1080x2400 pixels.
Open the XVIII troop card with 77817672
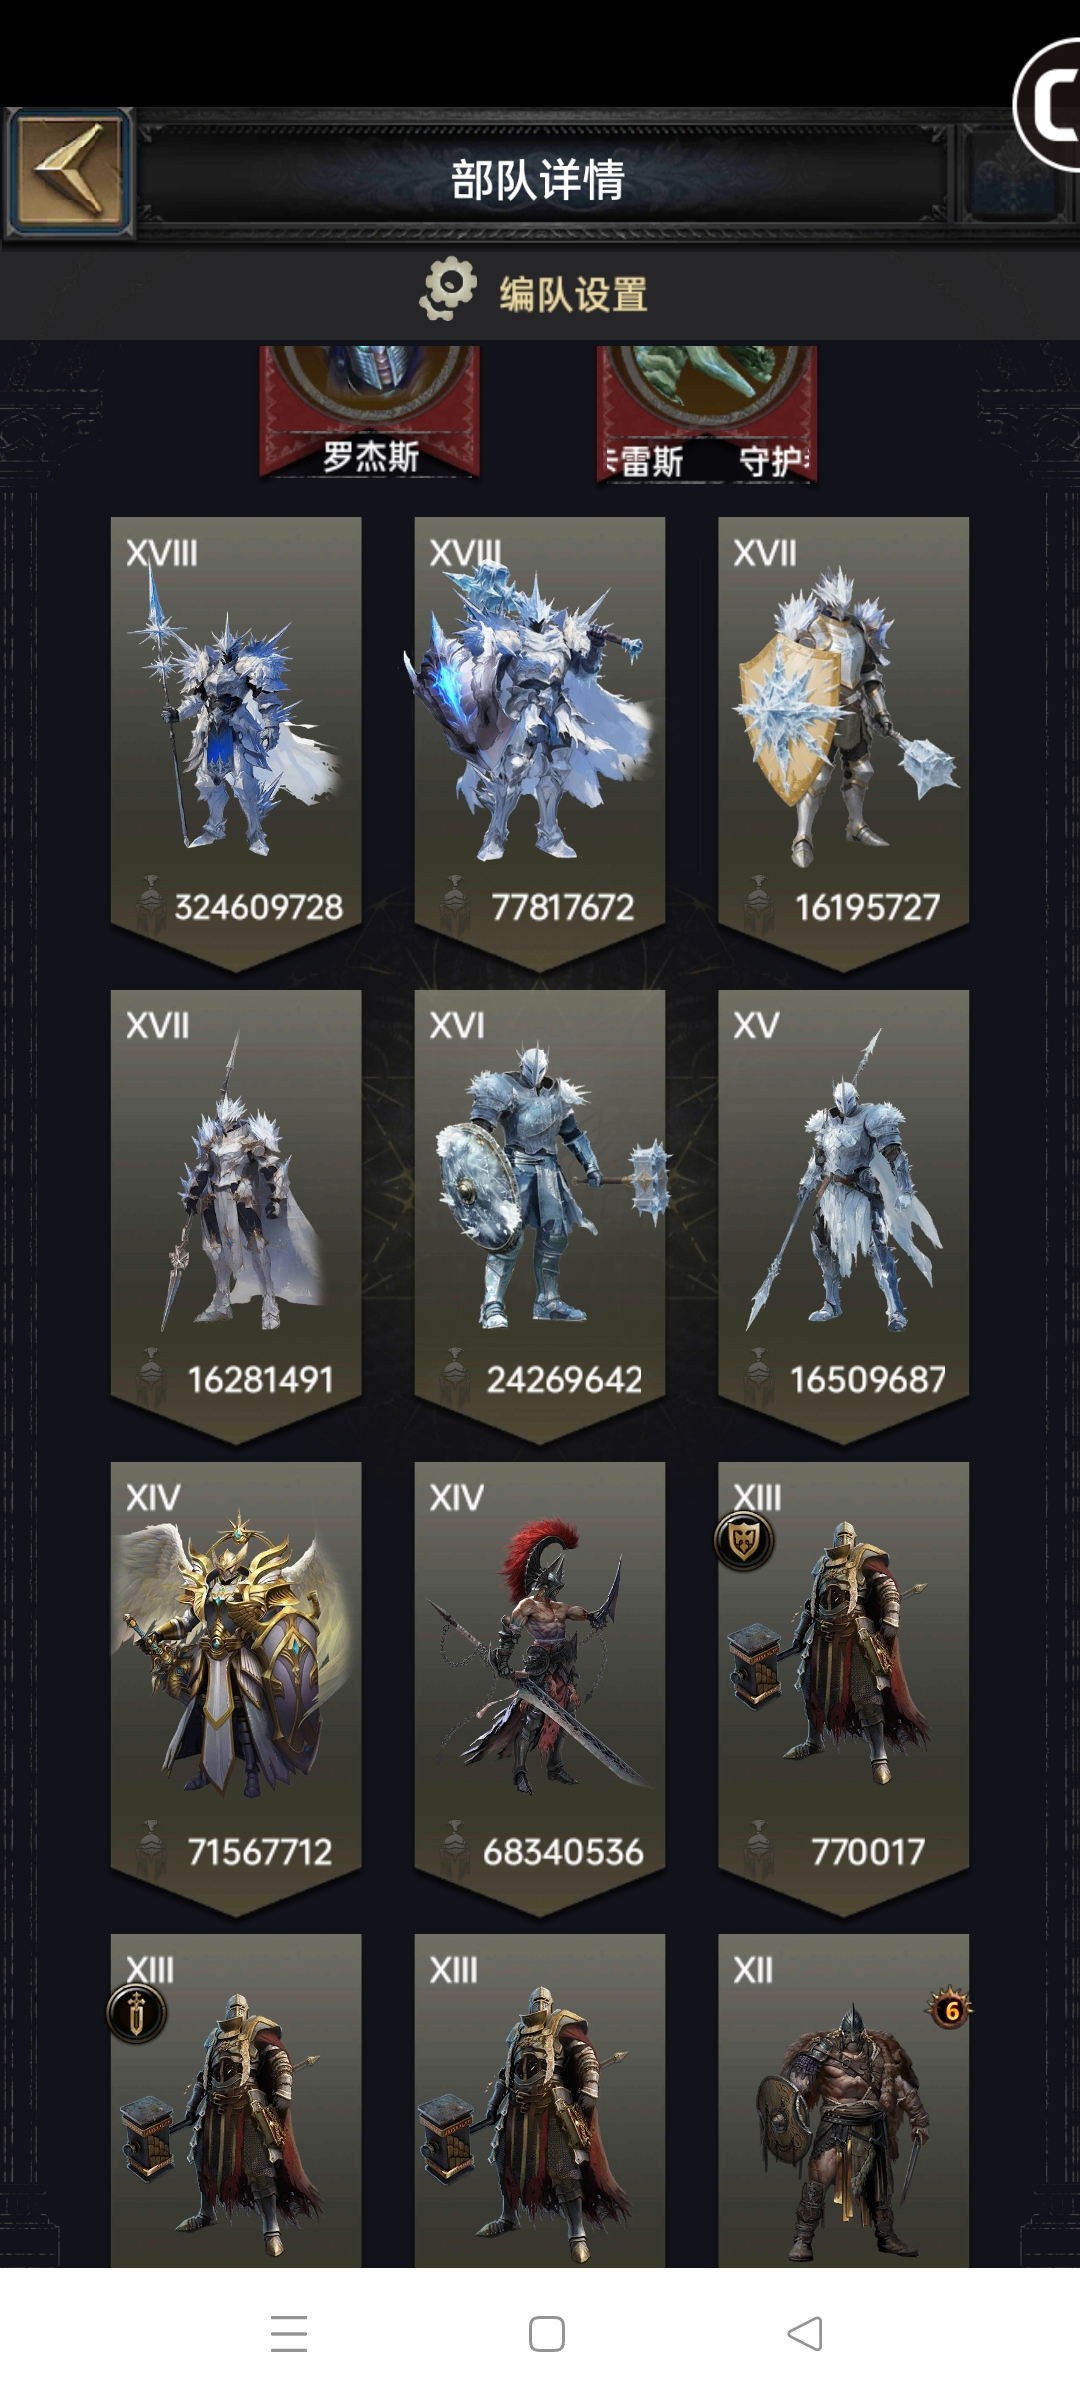tap(540, 742)
